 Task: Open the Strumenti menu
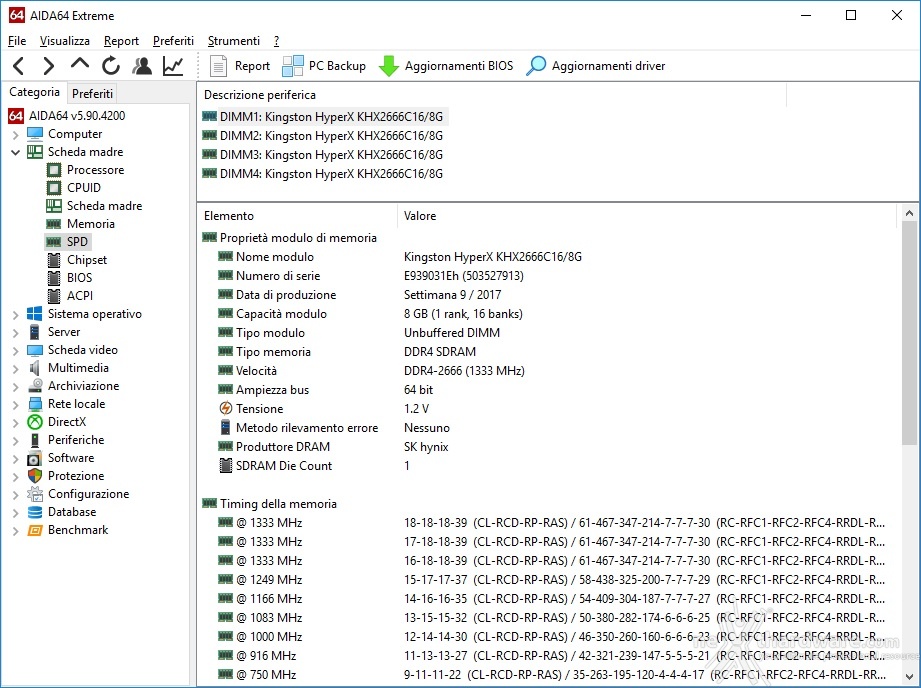click(234, 41)
